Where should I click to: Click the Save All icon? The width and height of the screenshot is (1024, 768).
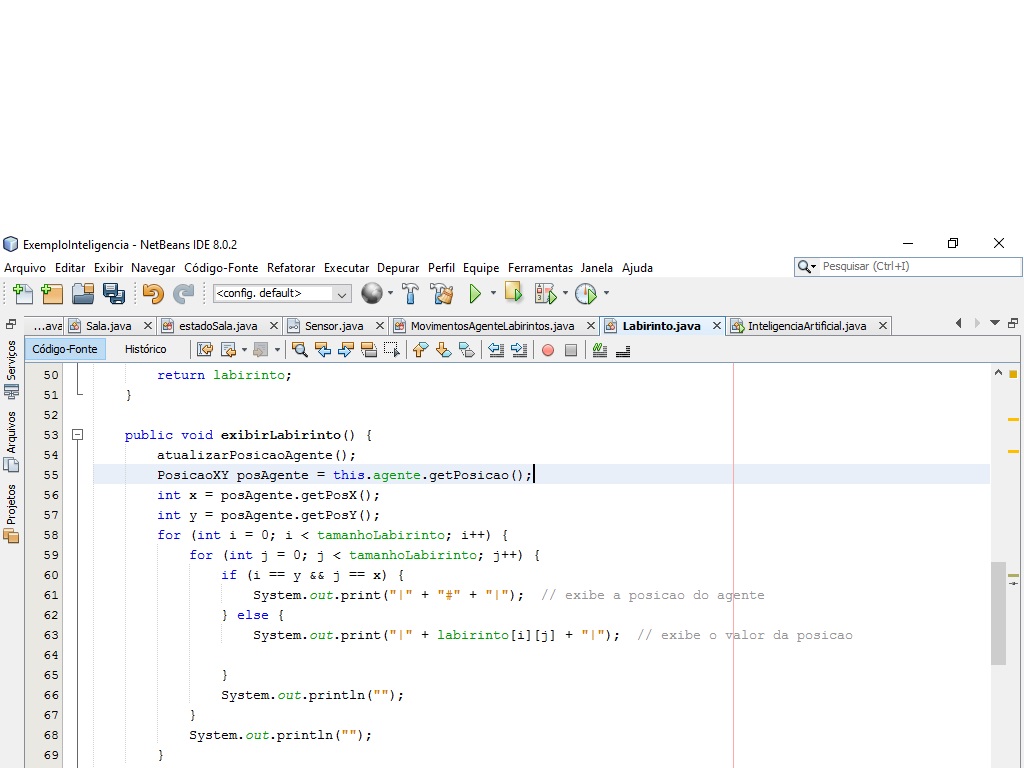point(114,294)
